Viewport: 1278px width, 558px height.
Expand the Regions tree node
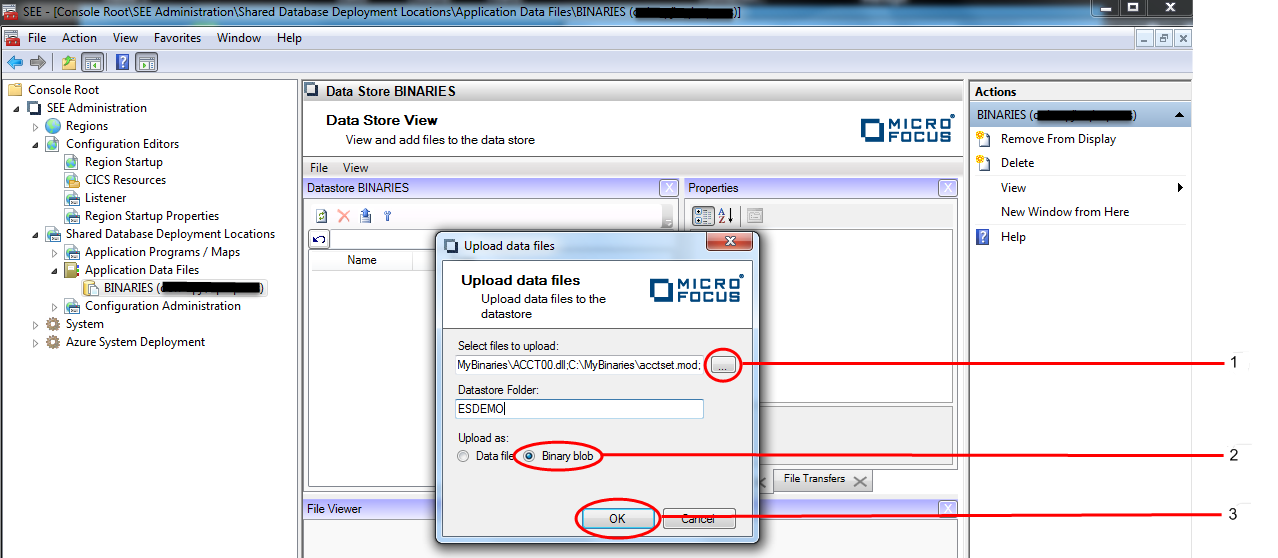pos(35,126)
